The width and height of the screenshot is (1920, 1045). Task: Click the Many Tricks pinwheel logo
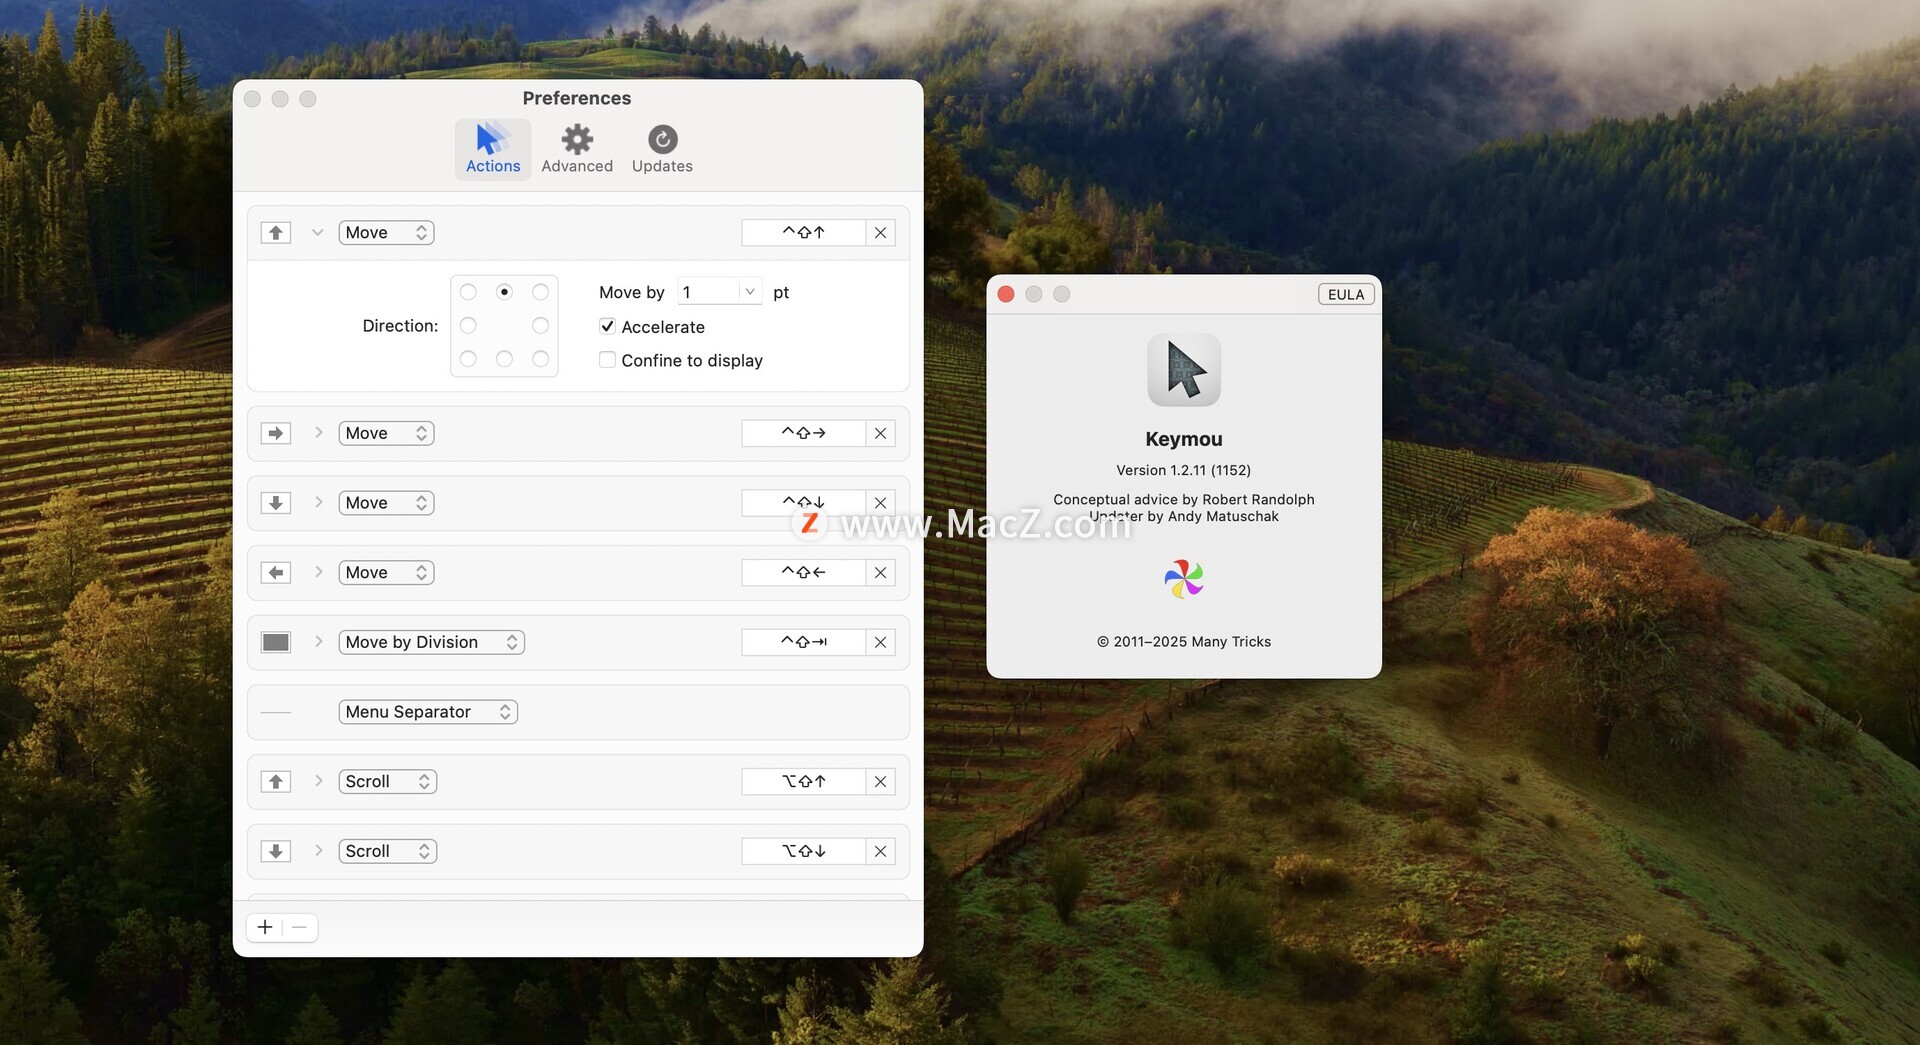point(1184,579)
